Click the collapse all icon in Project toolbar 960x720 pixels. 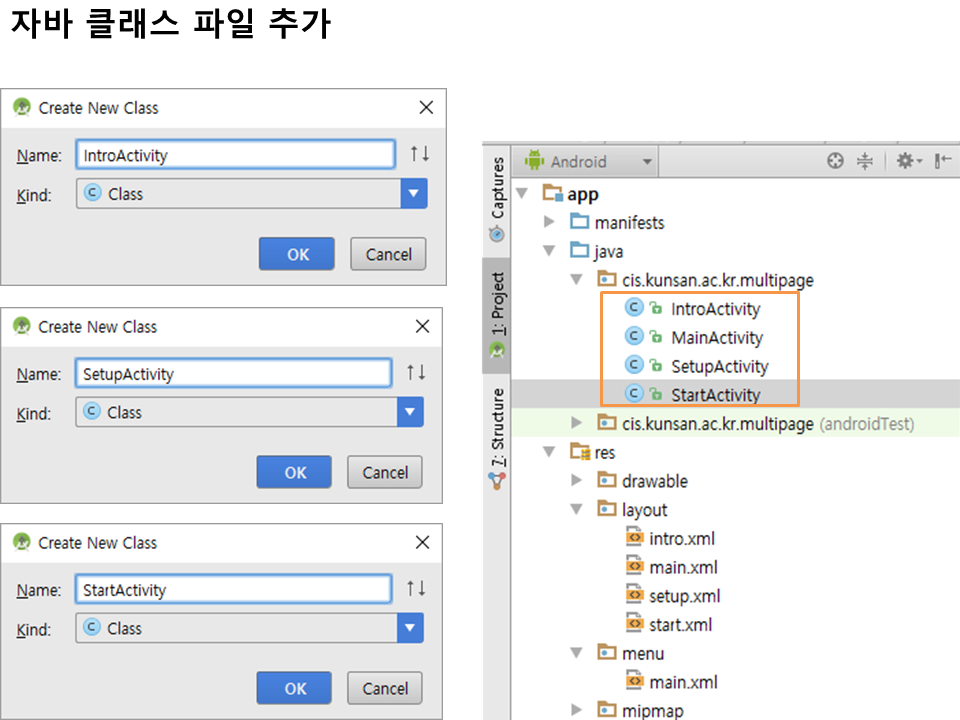[x=866, y=161]
